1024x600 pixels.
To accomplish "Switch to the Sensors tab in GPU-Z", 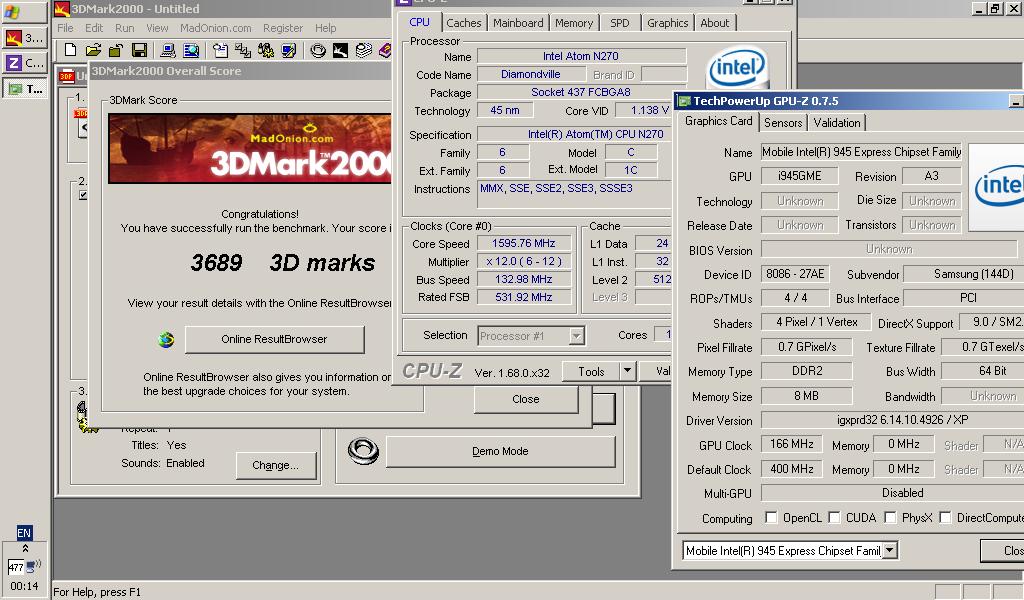I will (783, 123).
